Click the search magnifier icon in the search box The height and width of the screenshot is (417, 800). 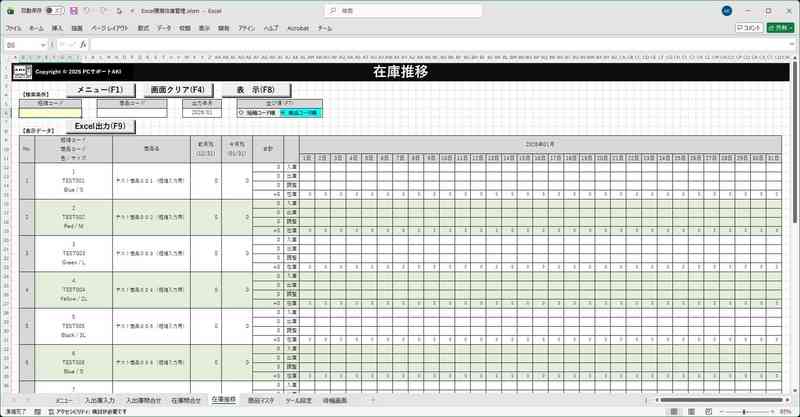[x=331, y=10]
